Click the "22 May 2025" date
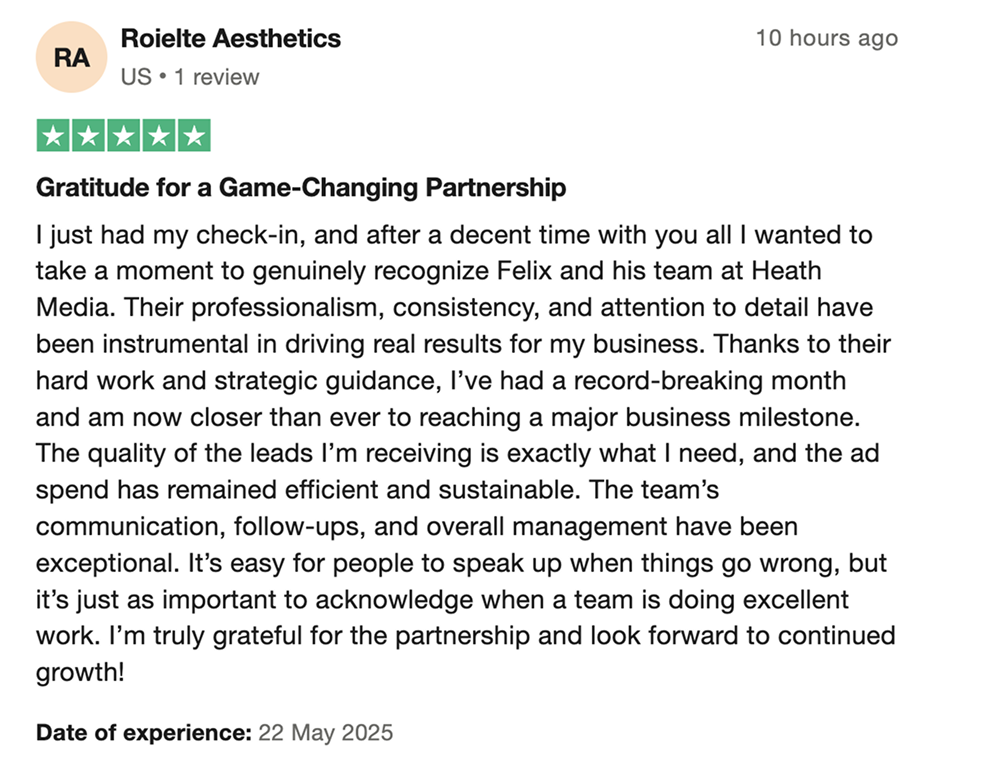This screenshot has width=1000, height=764. (x=325, y=733)
